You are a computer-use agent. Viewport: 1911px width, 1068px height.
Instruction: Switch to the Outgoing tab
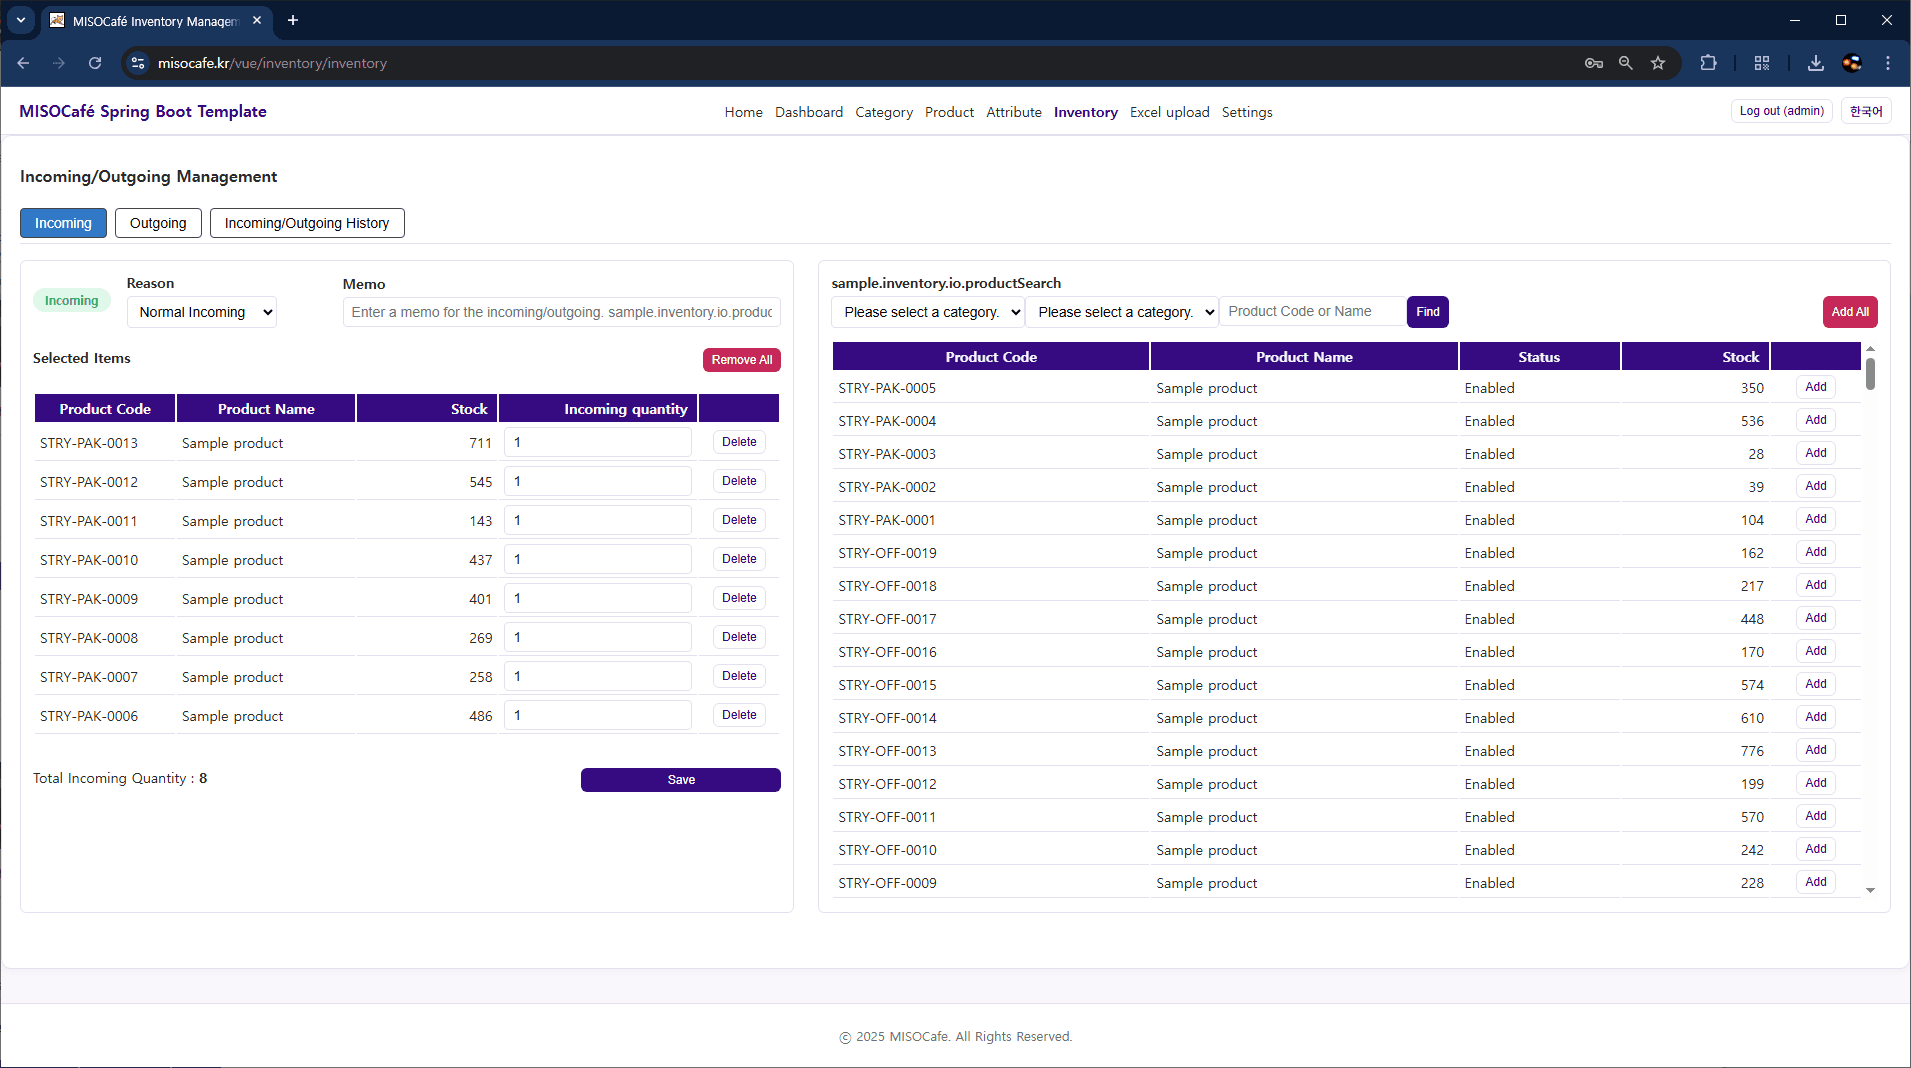[158, 223]
